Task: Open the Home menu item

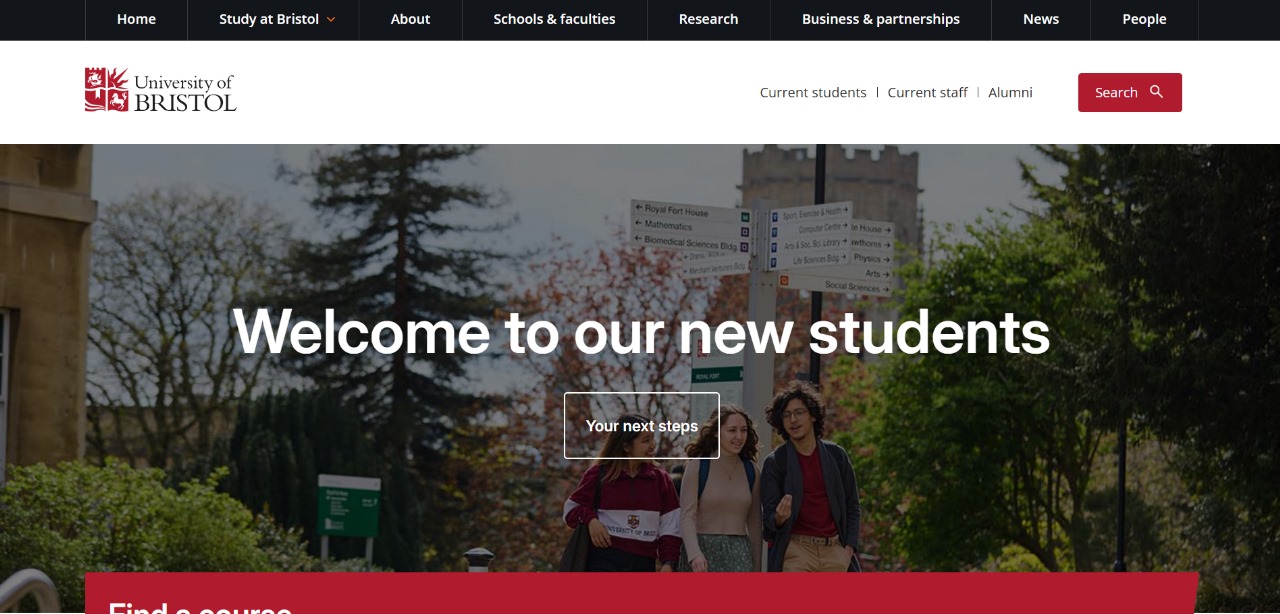Action: 136,19
